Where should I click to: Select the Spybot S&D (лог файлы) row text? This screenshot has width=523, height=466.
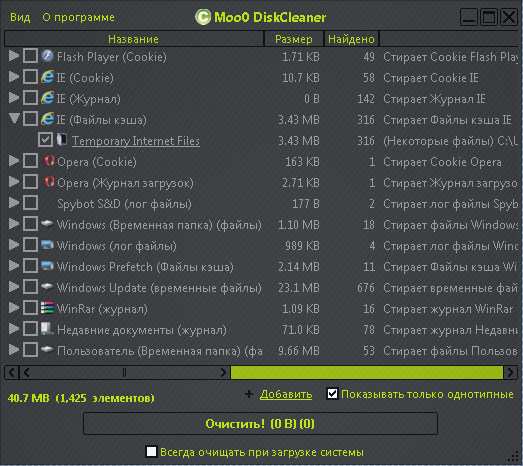click(x=124, y=203)
